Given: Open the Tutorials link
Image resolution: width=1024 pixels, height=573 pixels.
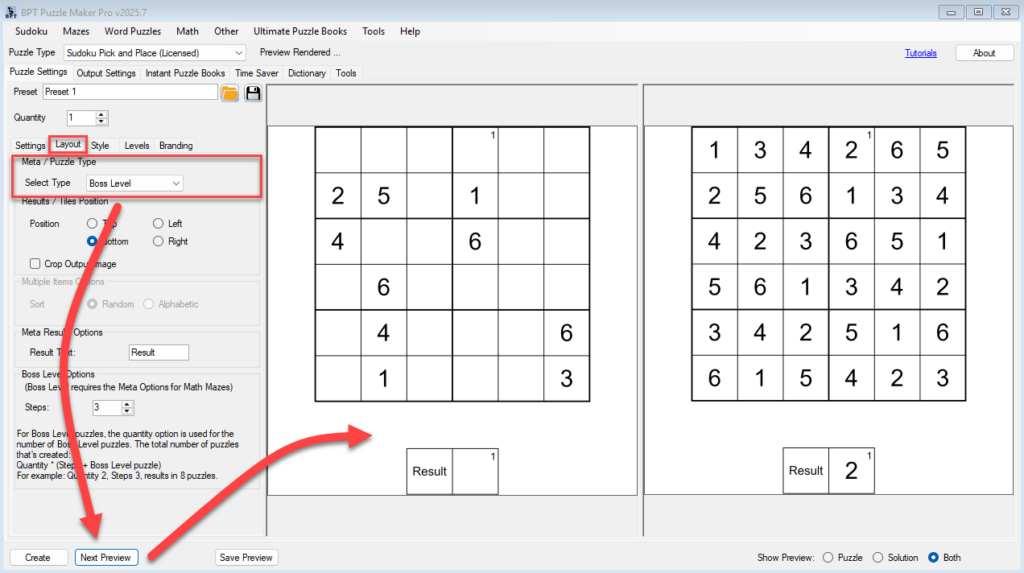Looking at the screenshot, I should click(920, 53).
